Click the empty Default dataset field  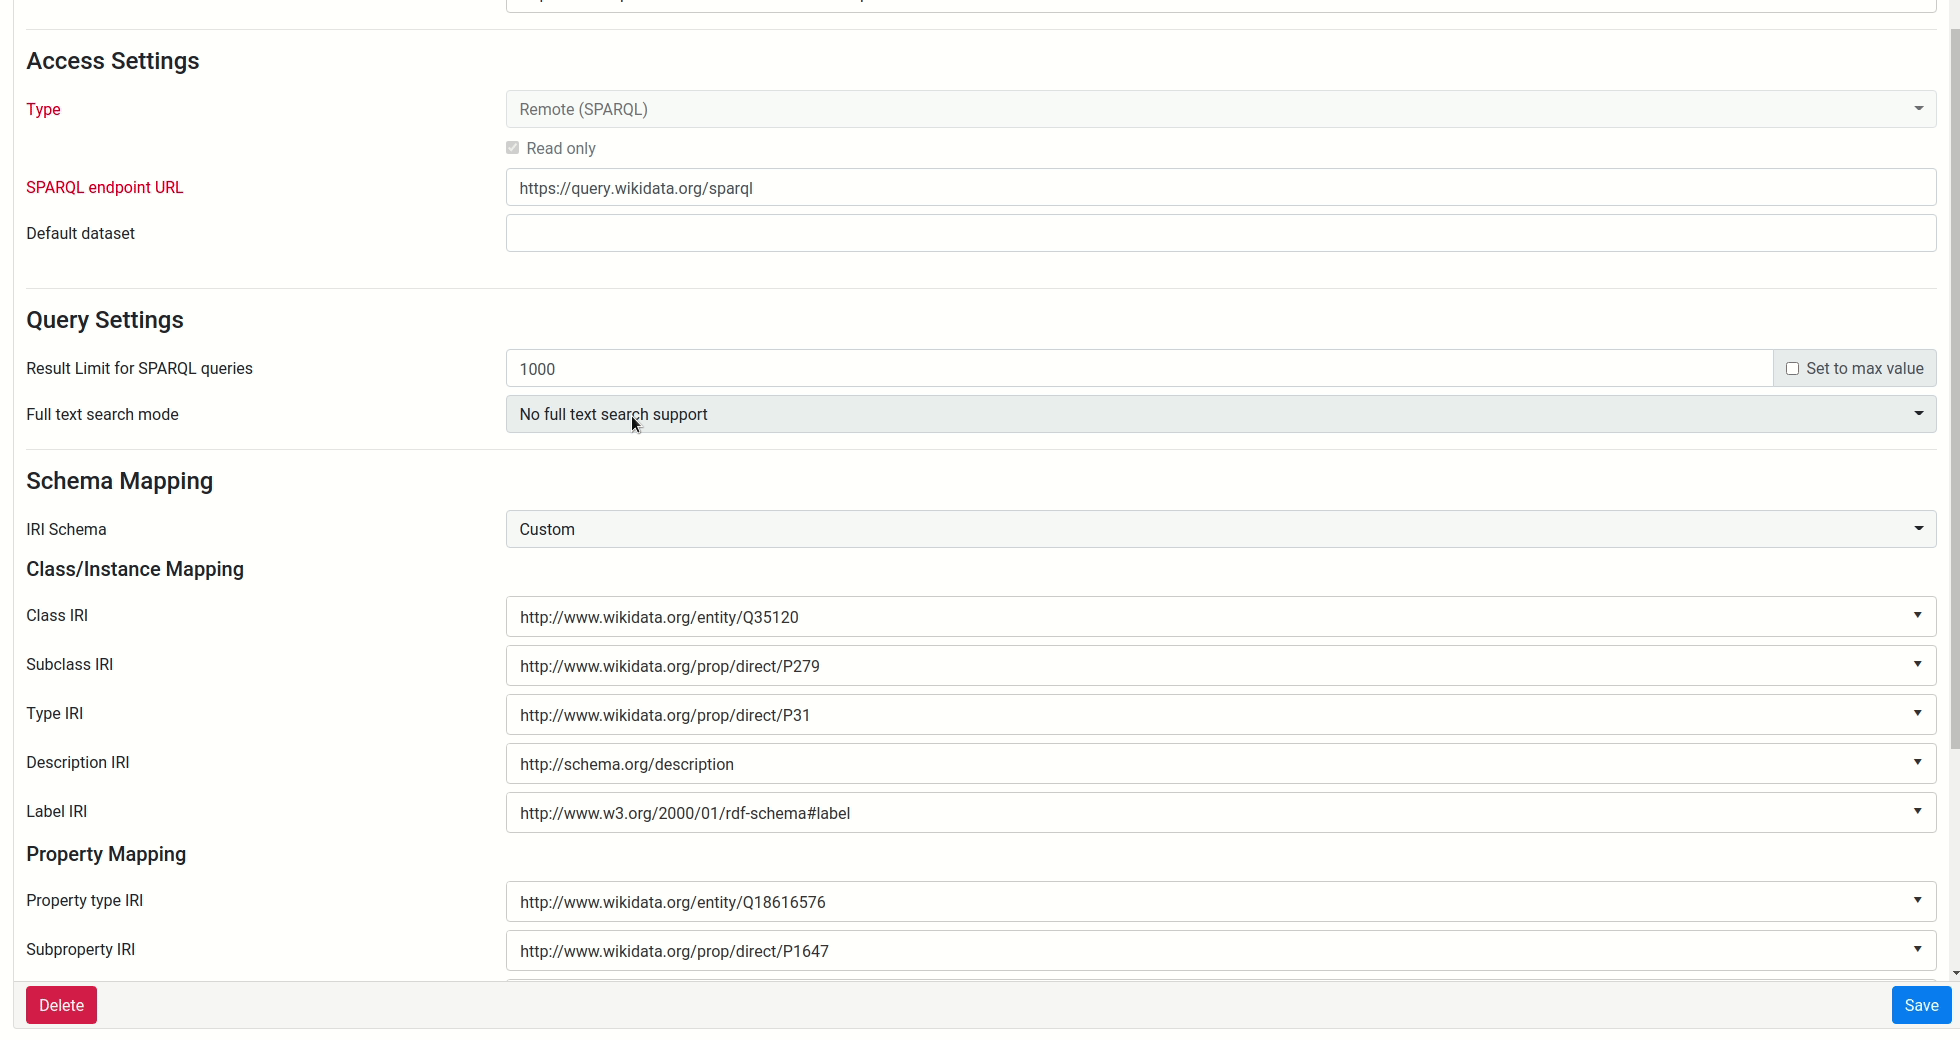[x=1000, y=233]
